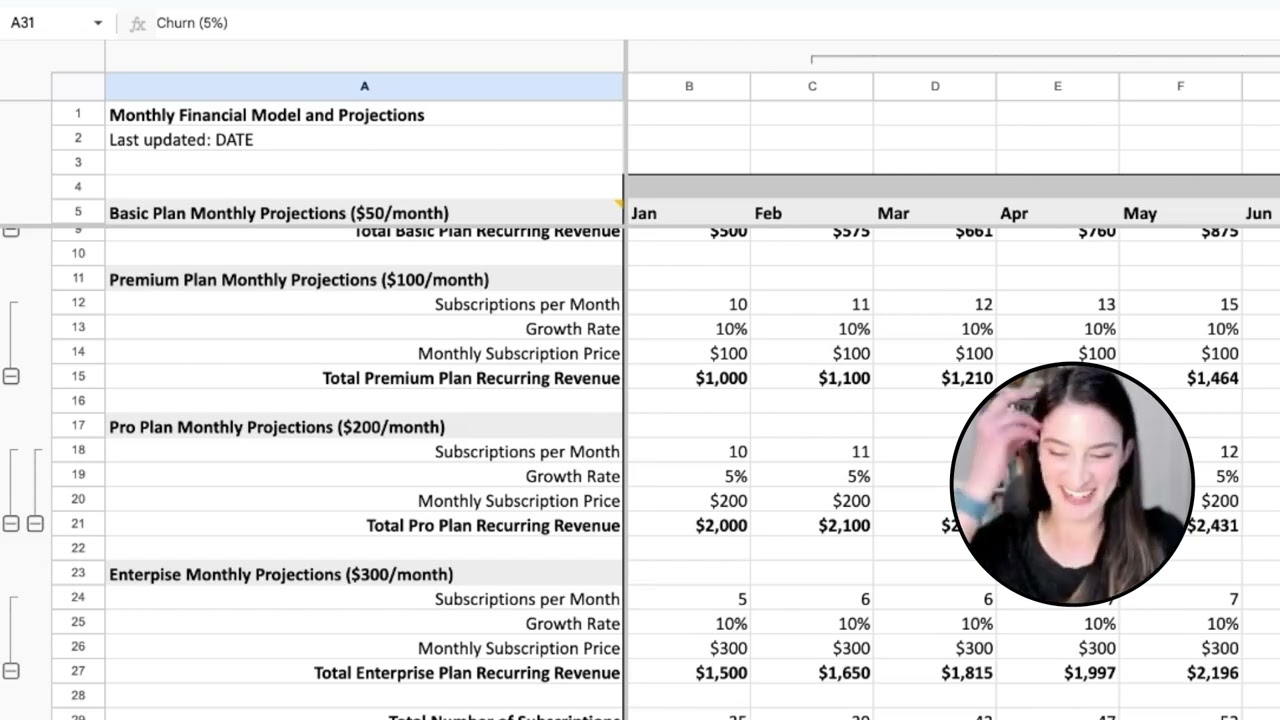The width and height of the screenshot is (1280, 720).
Task: Click the Feb month header cell
Action: (x=812, y=213)
